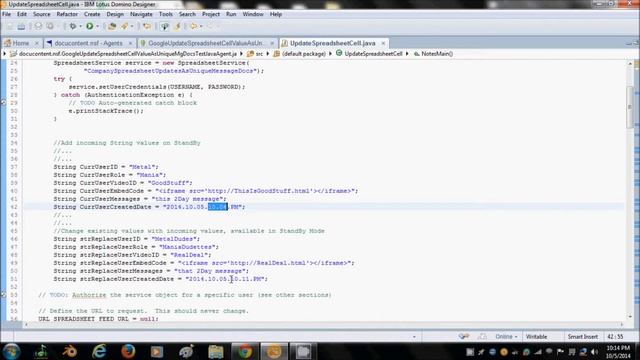Click the src breadcrumb item
640x360 pixels.
(x=256, y=53)
